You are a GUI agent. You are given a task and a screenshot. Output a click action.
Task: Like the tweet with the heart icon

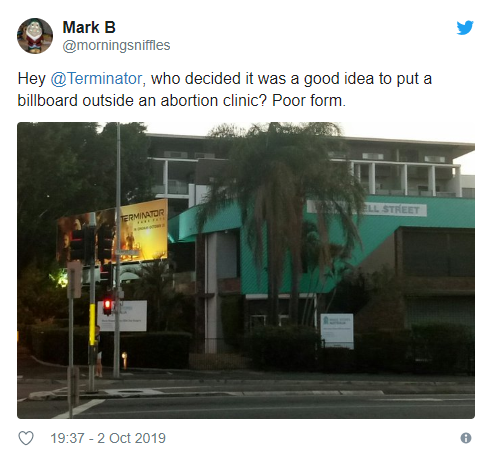(26, 438)
